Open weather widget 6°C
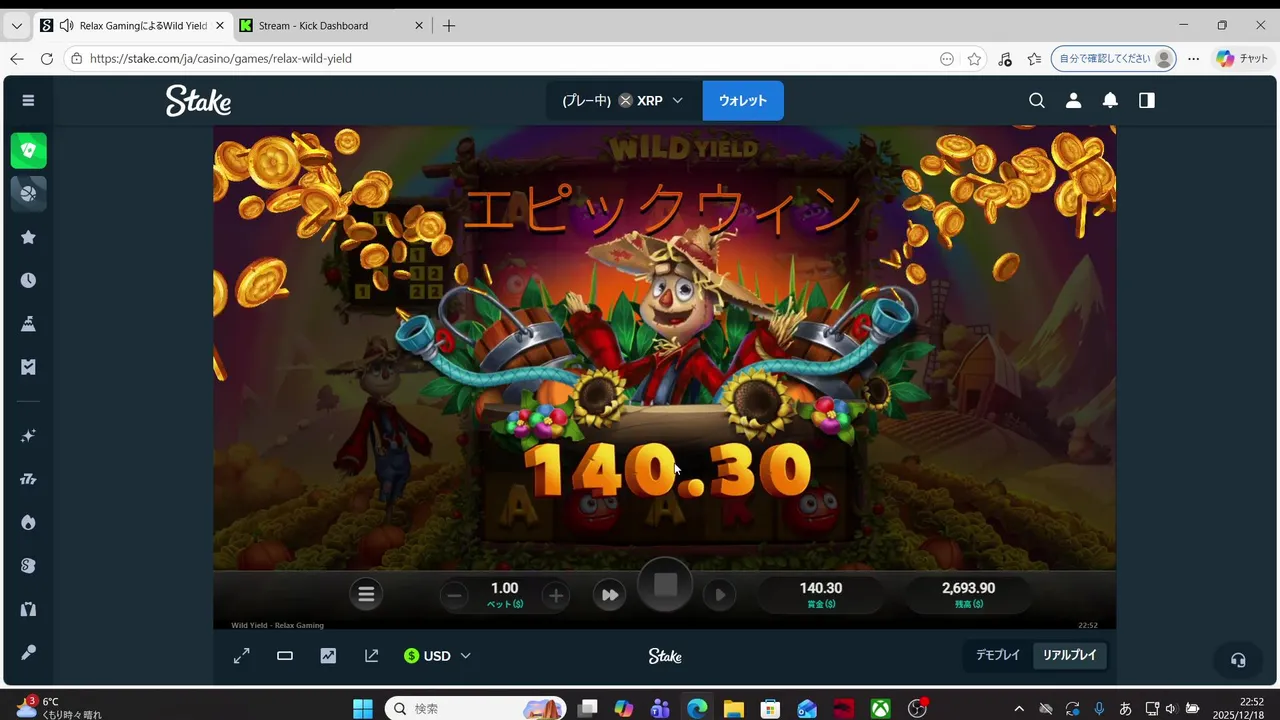 tap(58, 708)
